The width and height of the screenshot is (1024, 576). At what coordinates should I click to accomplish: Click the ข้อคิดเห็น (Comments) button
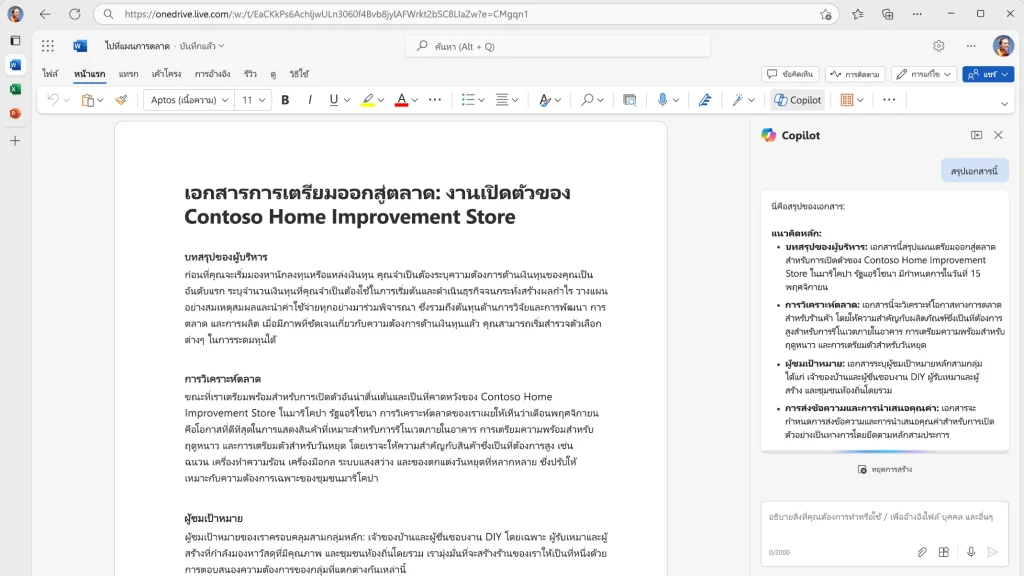[x=790, y=74]
